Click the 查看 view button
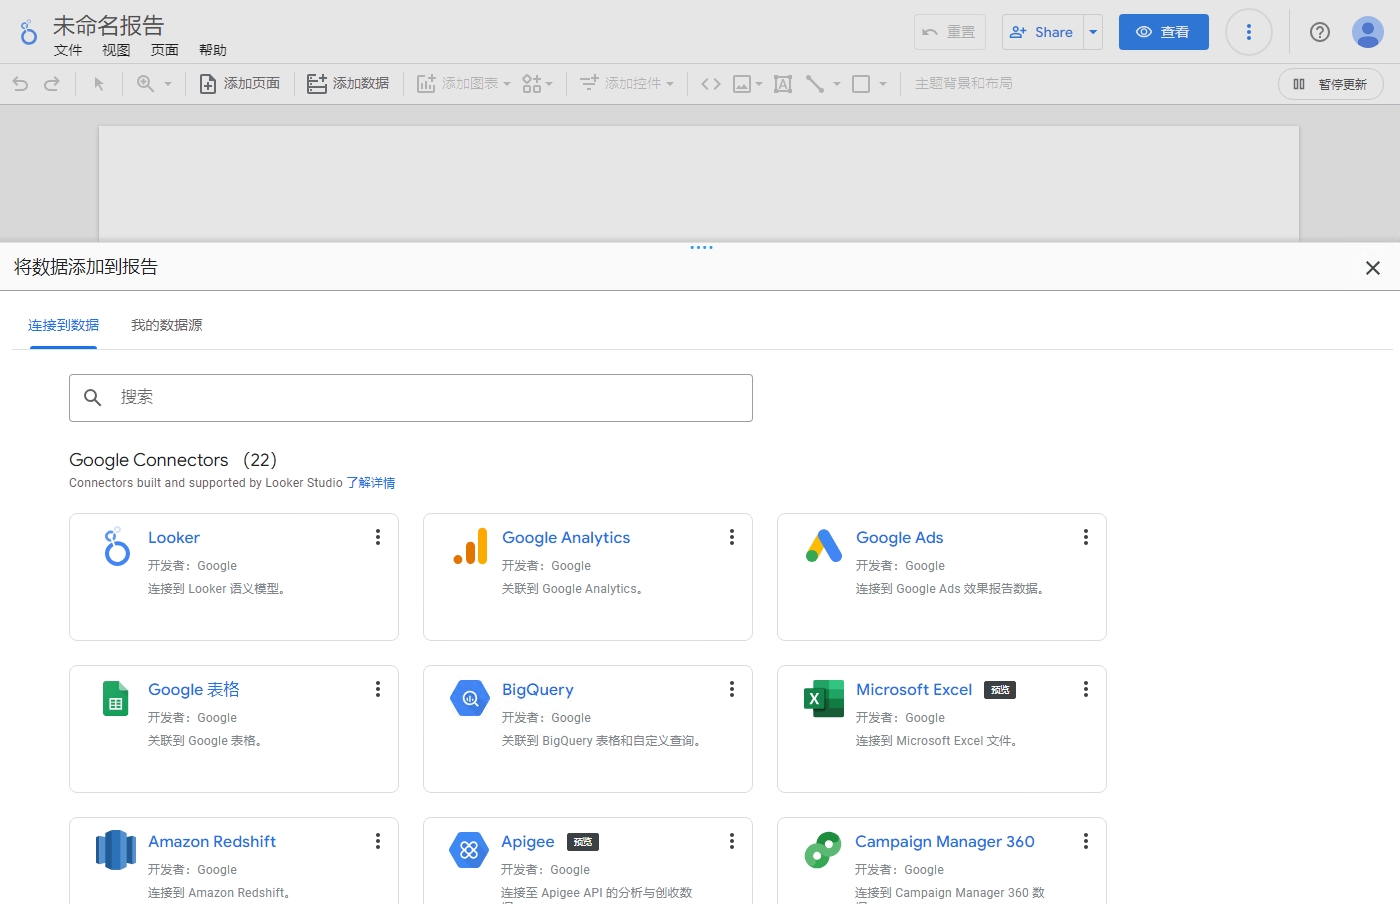Screen dimensions: 1400x904 click(x=1164, y=32)
